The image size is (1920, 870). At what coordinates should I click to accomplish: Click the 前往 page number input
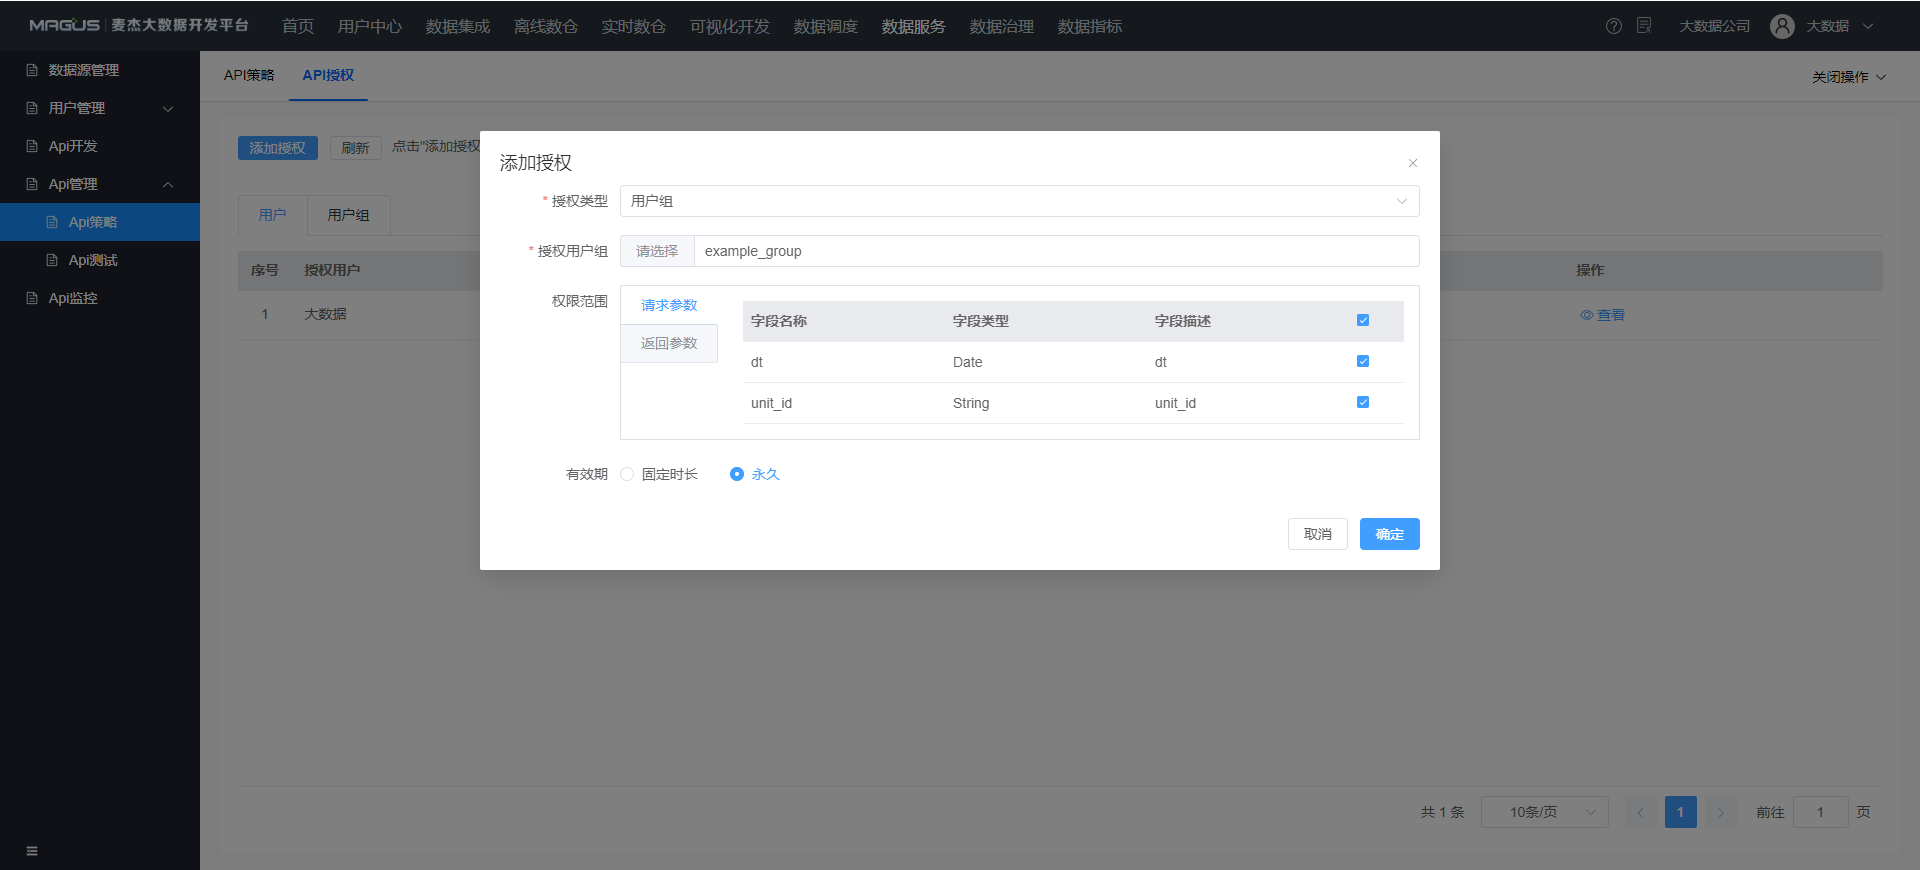(x=1820, y=812)
